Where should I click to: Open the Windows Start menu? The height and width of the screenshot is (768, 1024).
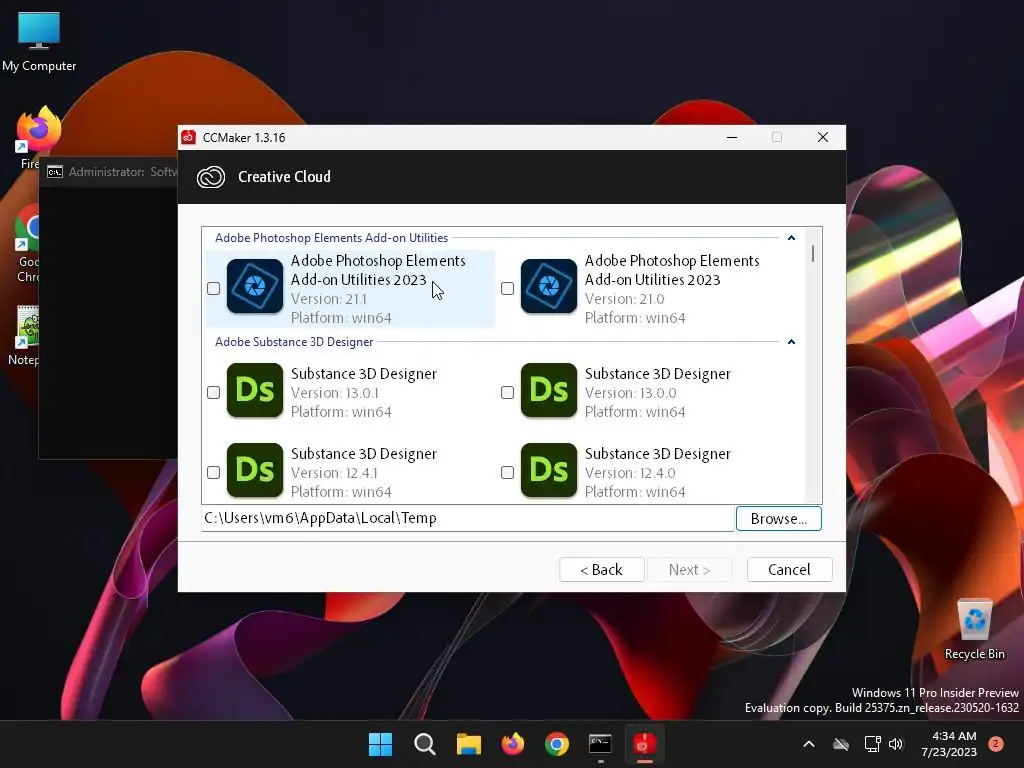click(x=380, y=744)
